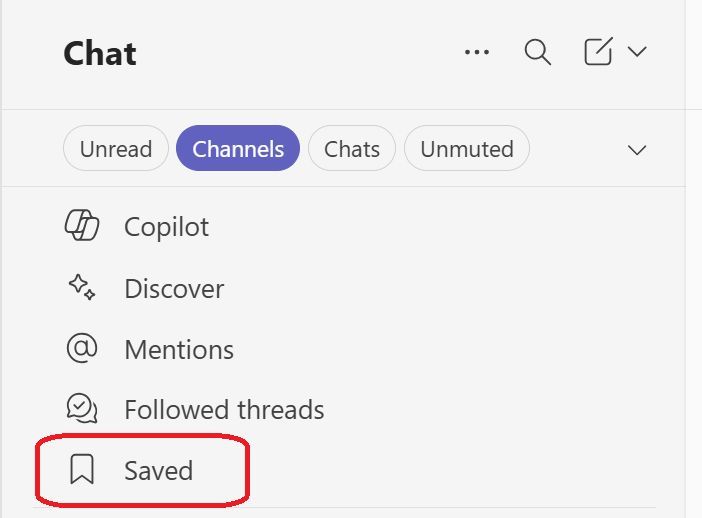Viewport: 702px width, 518px height.
Task: Click the Discover sparkle icon
Action: [82, 287]
